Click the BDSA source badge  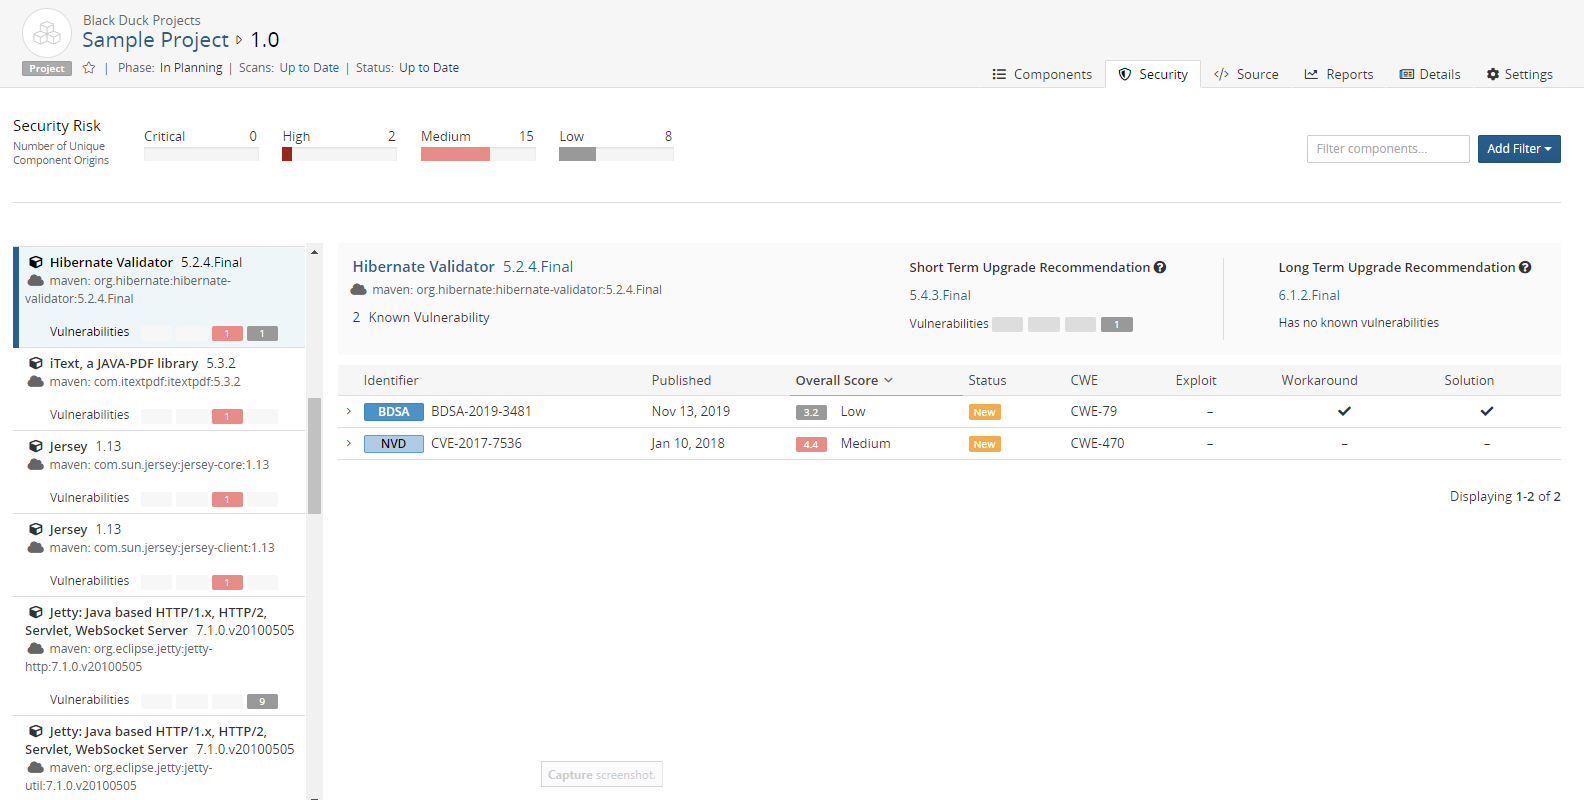tap(394, 412)
